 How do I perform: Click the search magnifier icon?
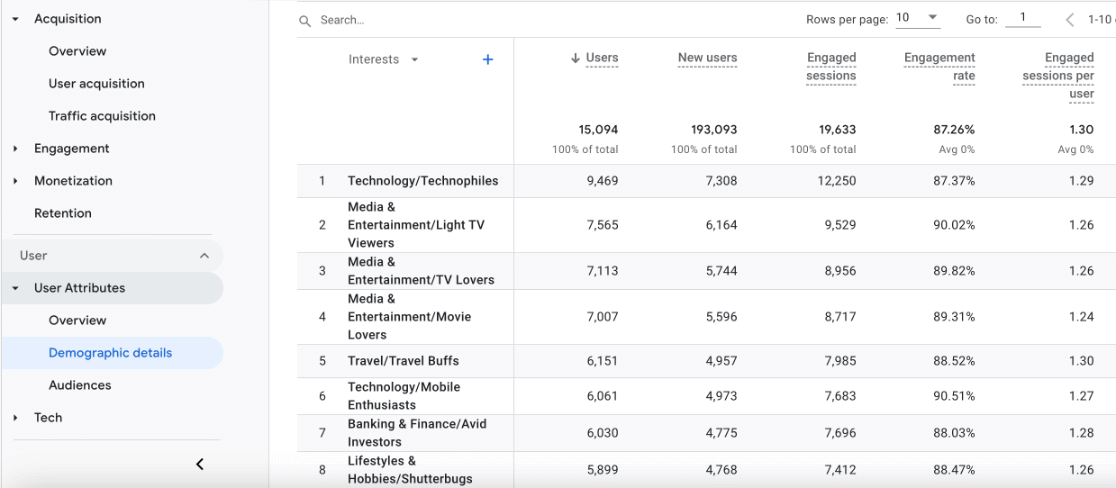point(305,21)
